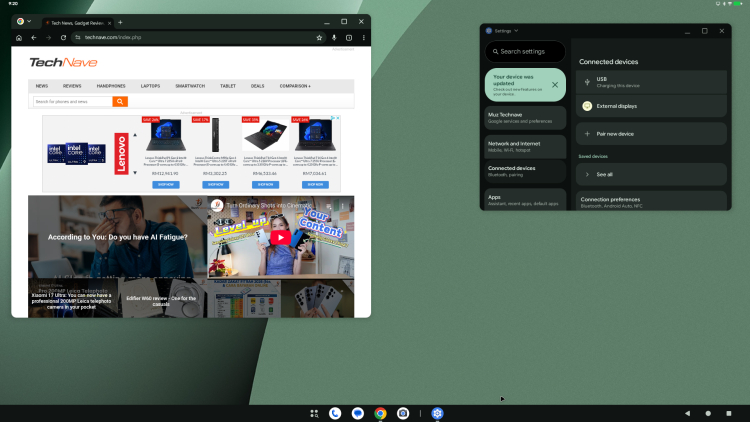Open Network and Internet settings
This screenshot has width=750, height=422.
pyautogui.click(x=525, y=146)
